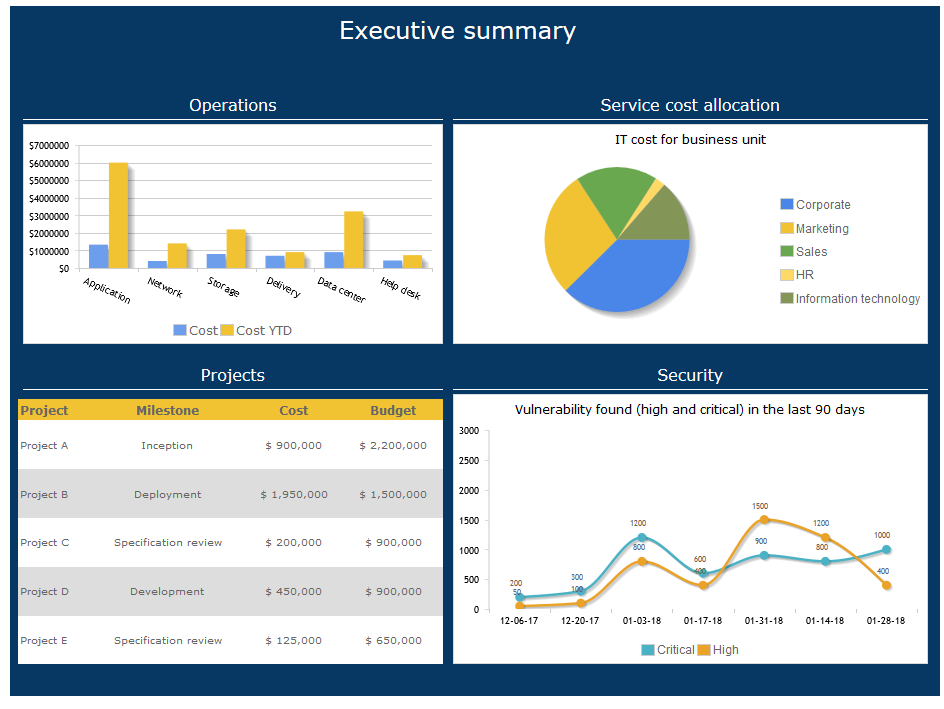This screenshot has width=944, height=709.
Task: Click the Data center Cost YTD bar
Action: tap(353, 240)
